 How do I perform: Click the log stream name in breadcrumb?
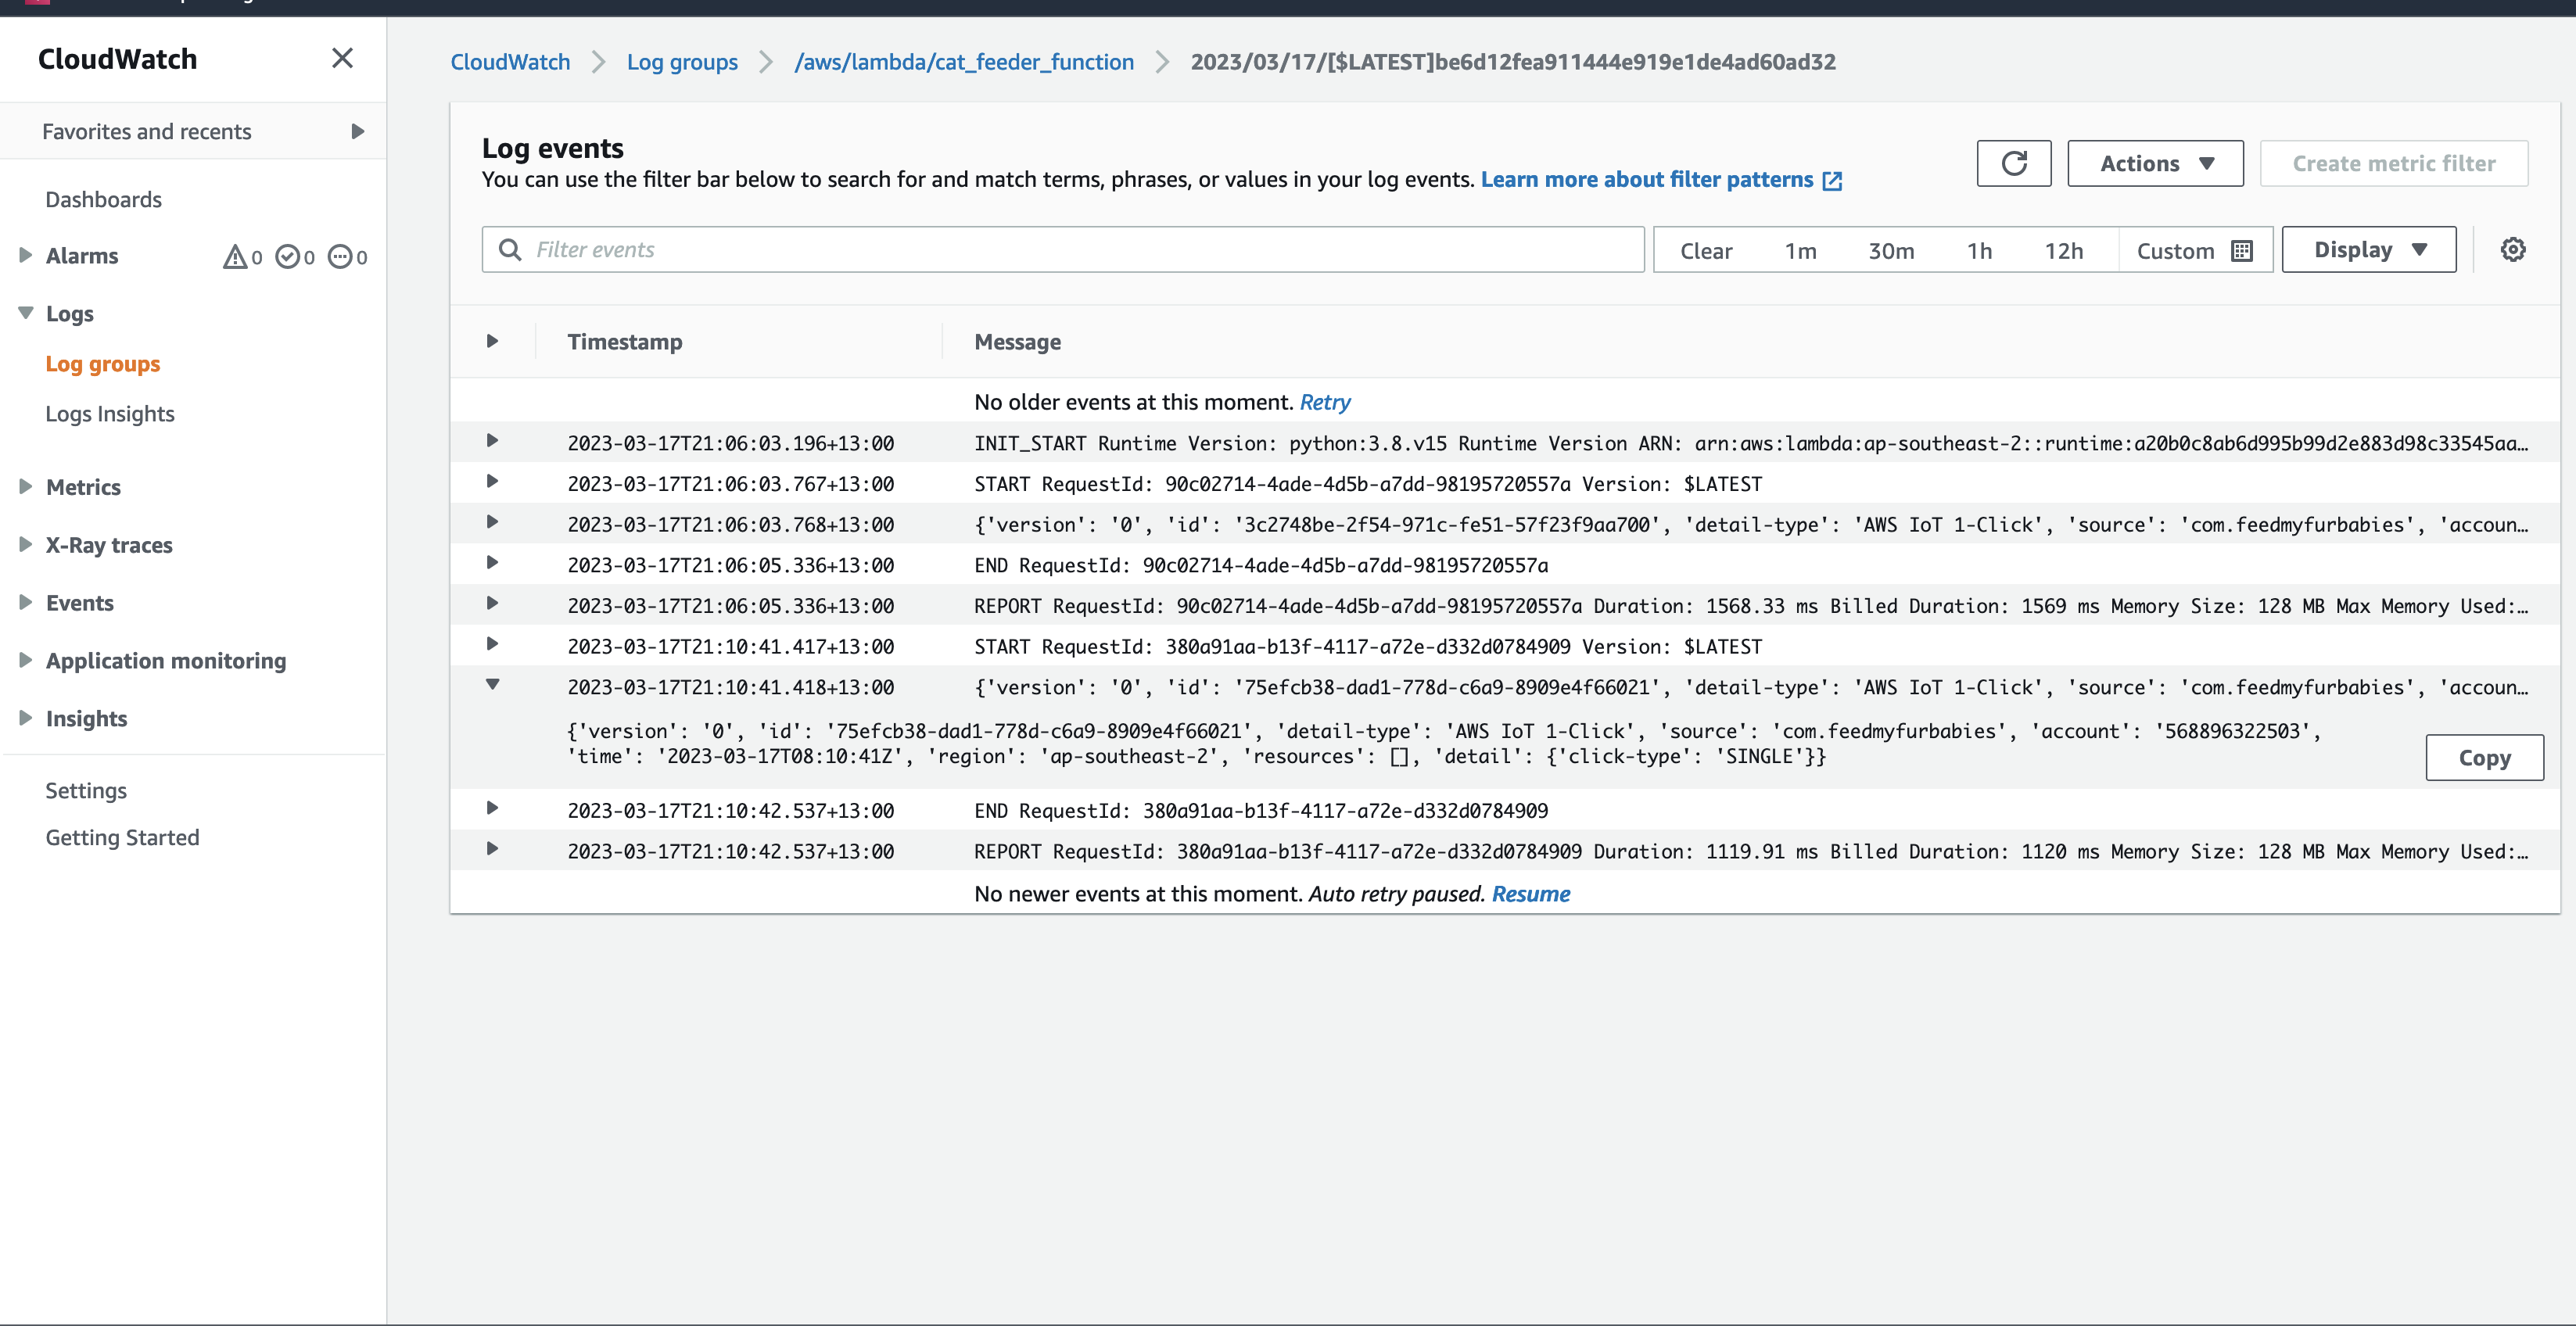[x=1512, y=62]
